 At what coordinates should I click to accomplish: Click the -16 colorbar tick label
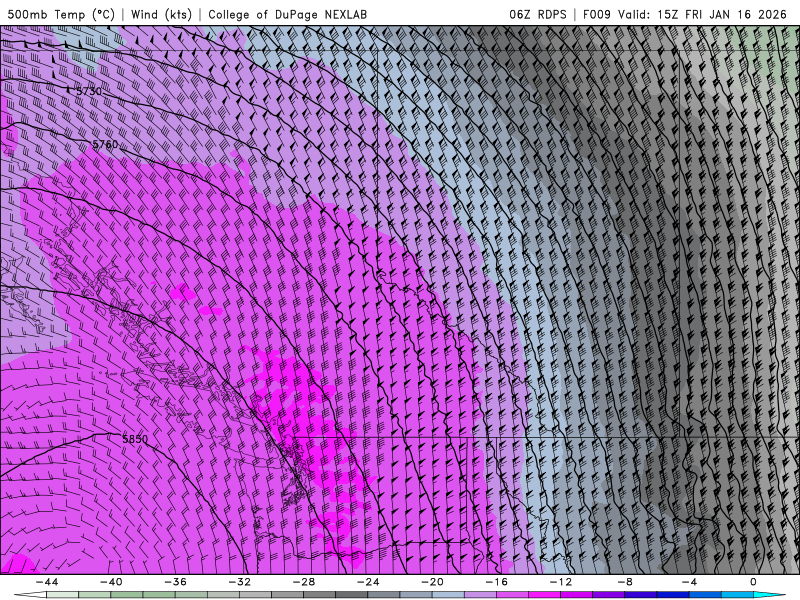[496, 582]
